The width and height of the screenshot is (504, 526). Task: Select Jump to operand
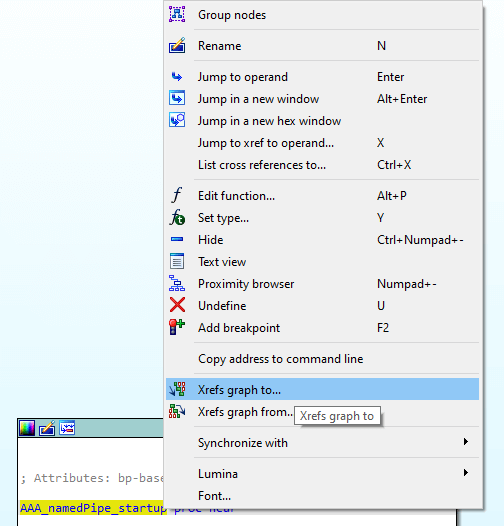pos(322,77)
